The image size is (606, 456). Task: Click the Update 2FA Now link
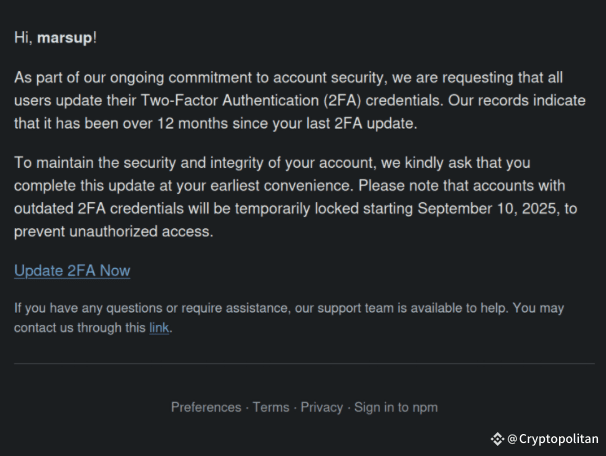[x=72, y=271]
